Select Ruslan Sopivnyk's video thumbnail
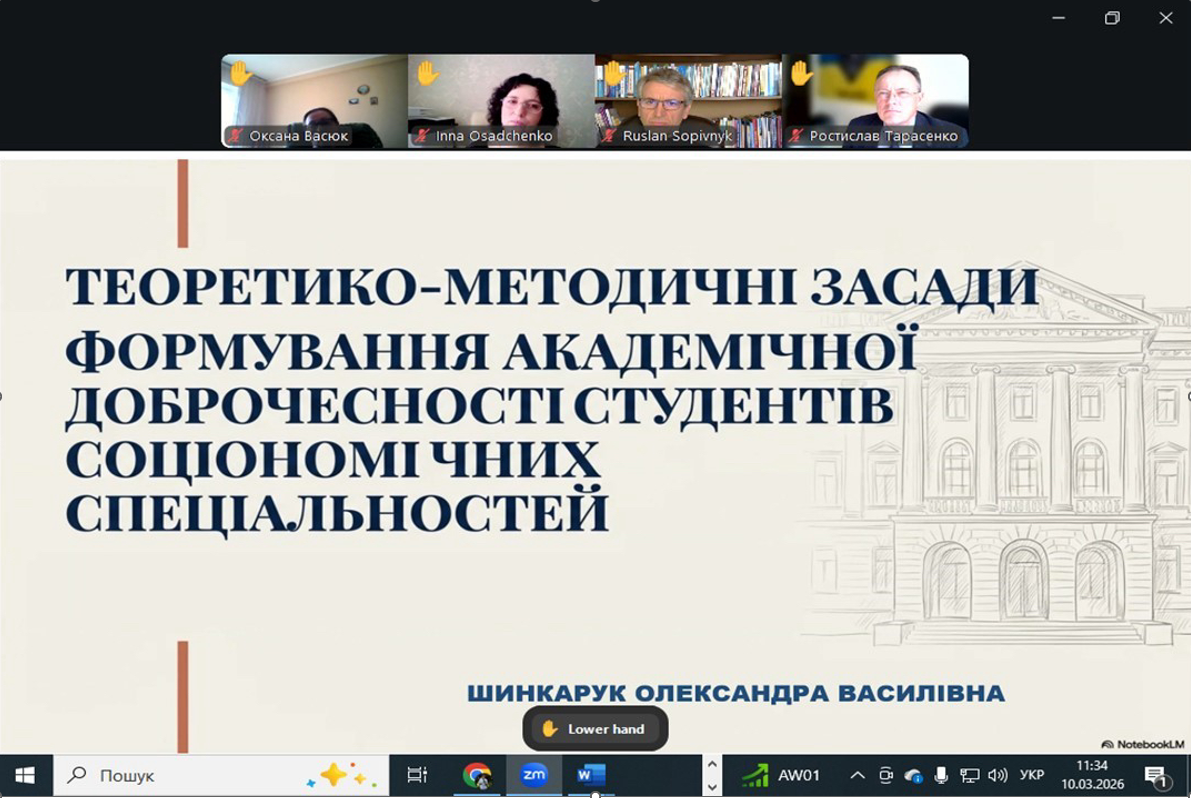Image resolution: width=1191 pixels, height=798 pixels. [688, 100]
